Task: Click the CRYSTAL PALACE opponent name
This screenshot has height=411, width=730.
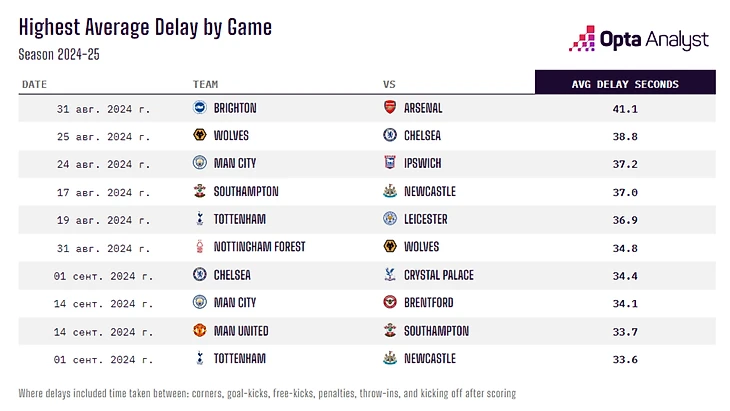Action: pos(439,274)
